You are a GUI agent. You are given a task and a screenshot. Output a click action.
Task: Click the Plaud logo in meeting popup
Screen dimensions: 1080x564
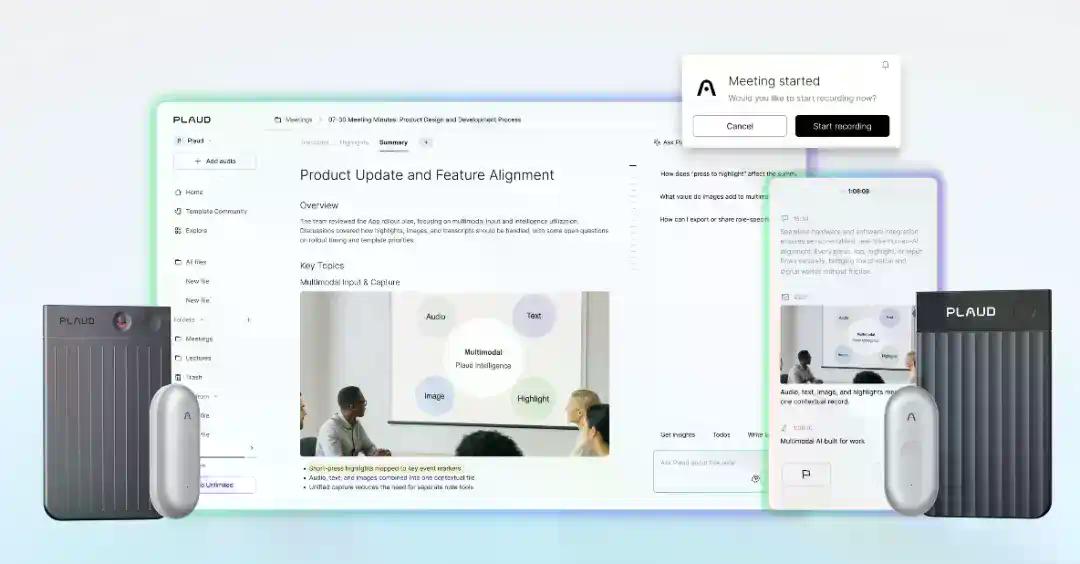[706, 88]
